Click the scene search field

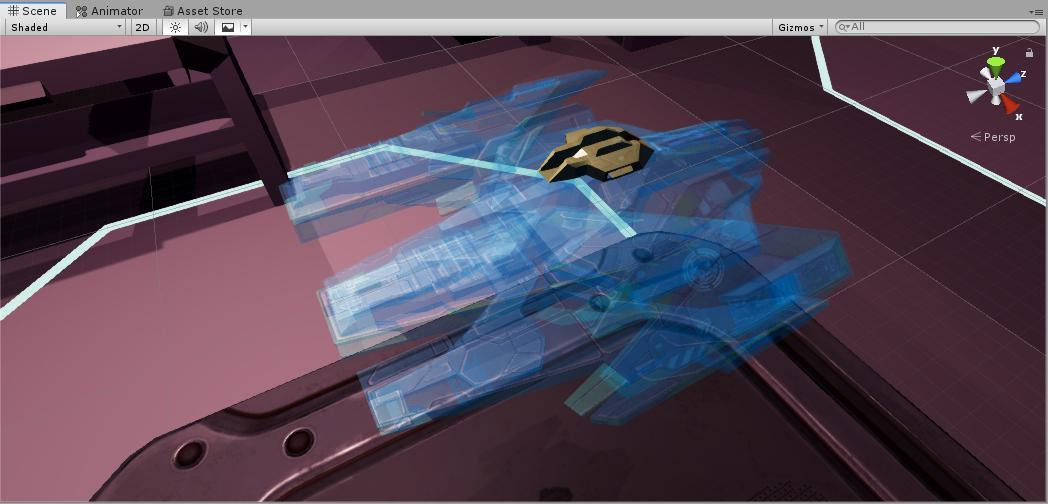click(938, 27)
